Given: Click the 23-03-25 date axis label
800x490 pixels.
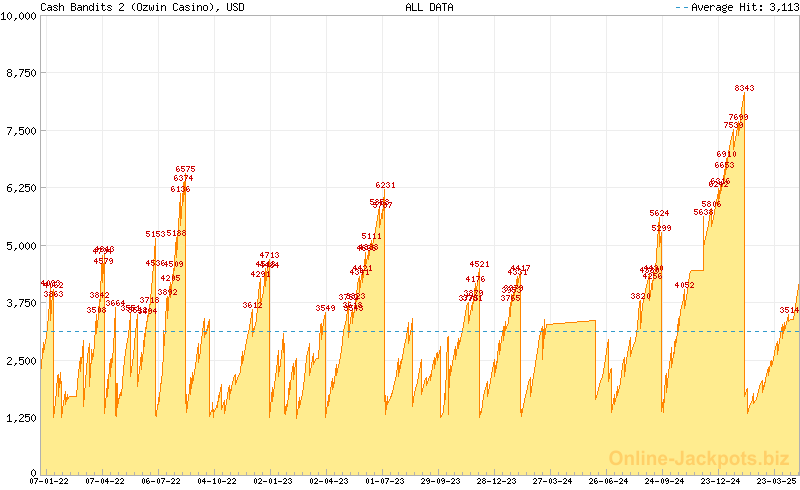Looking at the screenshot, I should pos(776,481).
